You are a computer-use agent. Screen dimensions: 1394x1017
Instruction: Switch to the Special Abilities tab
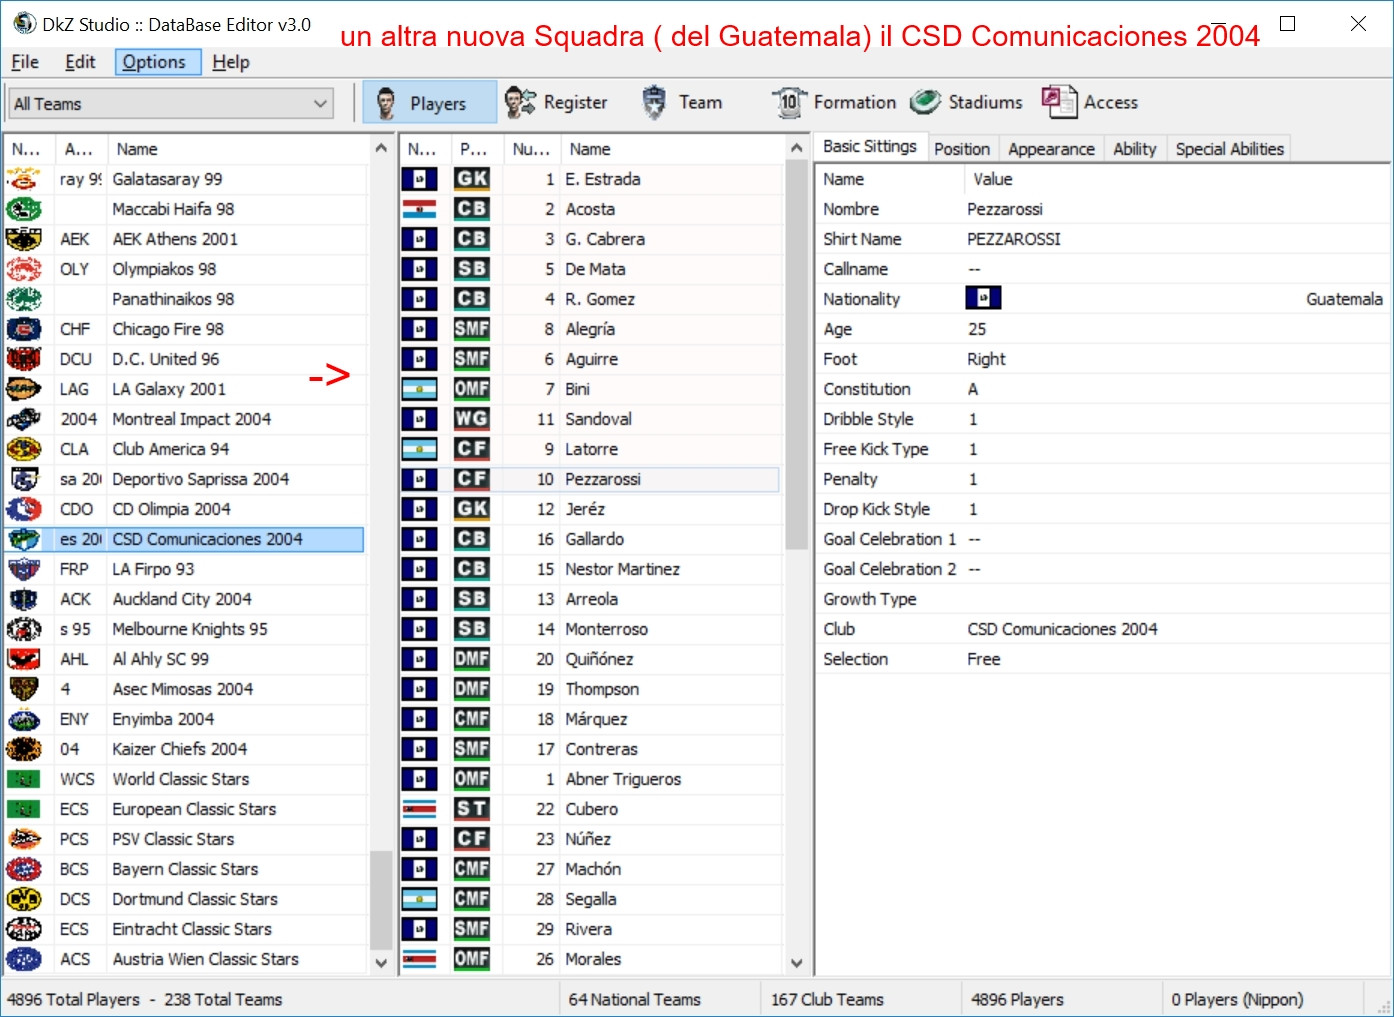(x=1229, y=149)
